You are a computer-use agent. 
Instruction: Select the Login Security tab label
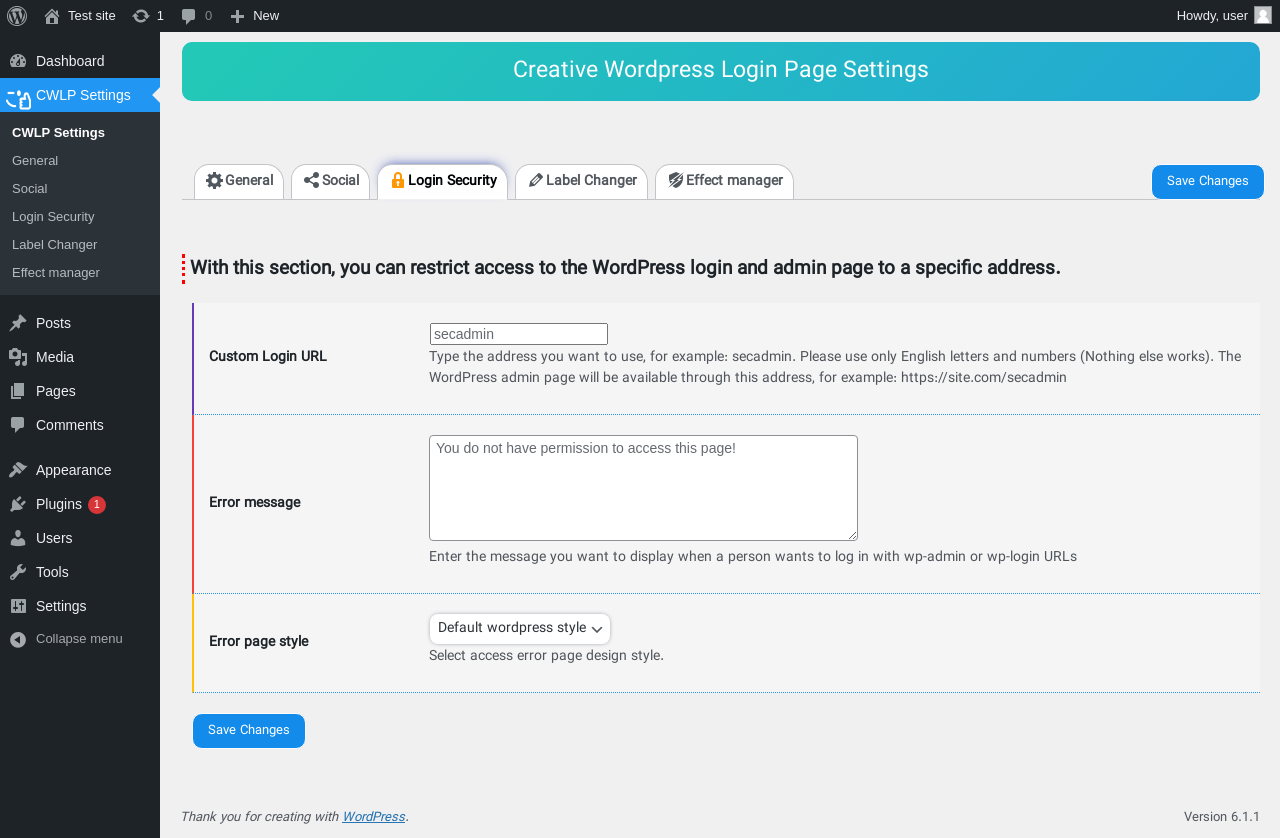point(452,180)
